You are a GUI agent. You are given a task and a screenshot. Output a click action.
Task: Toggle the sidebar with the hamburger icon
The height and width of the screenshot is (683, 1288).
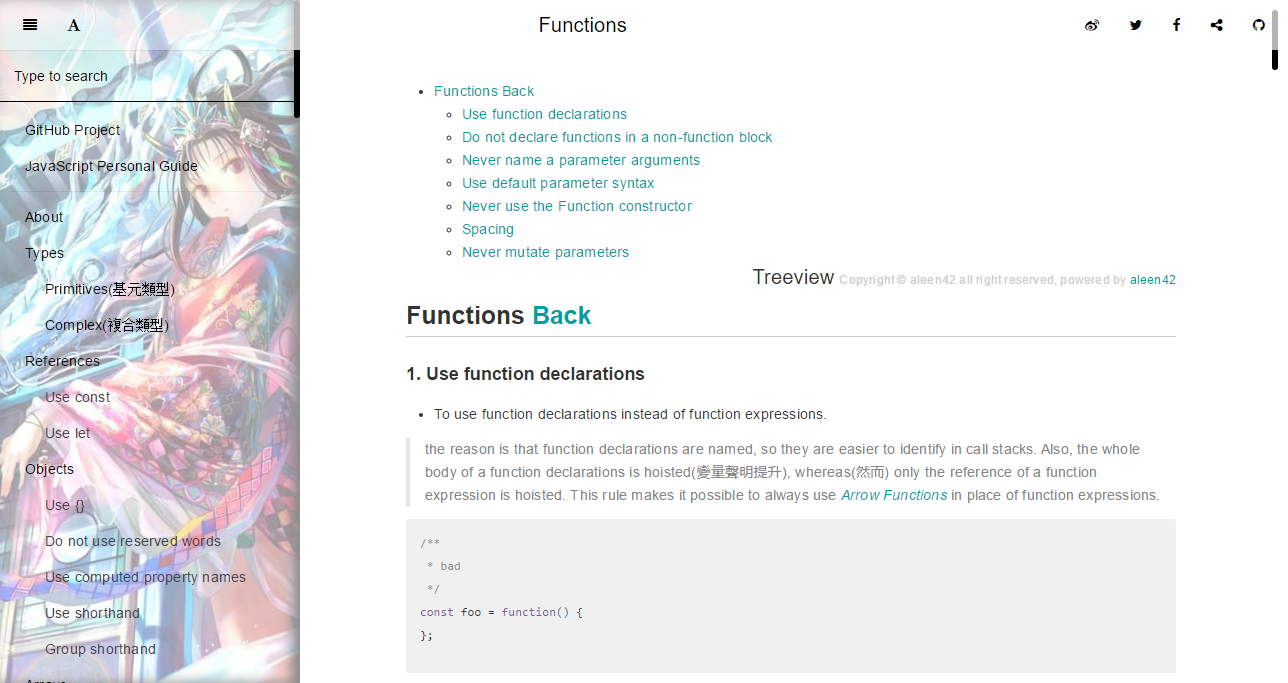(x=29, y=25)
